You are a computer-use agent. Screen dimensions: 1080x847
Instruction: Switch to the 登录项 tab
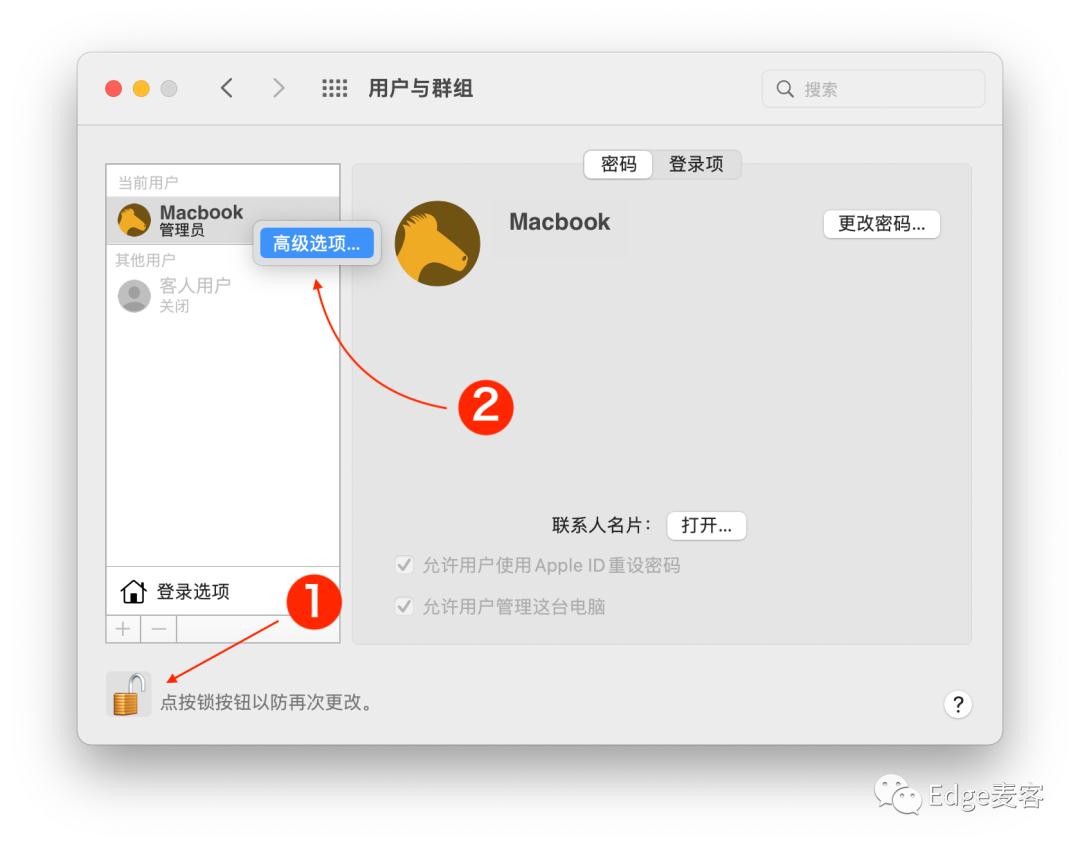698,165
